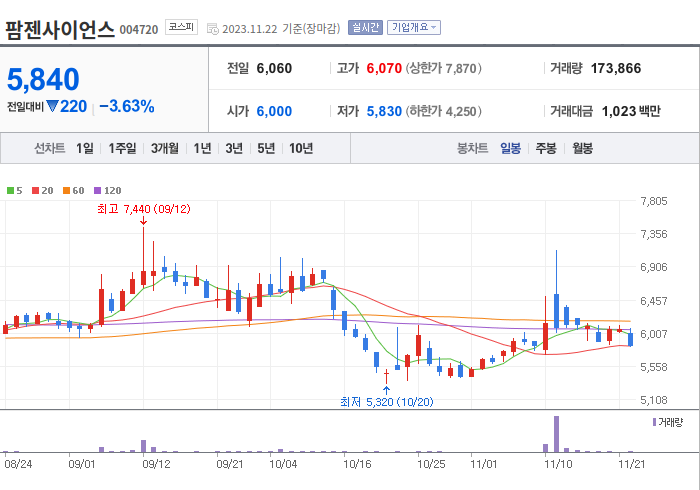Image resolution: width=700 pixels, height=490 pixels.
Task: Click the 08/24 date axis label
Action: pyautogui.click(x=18, y=464)
